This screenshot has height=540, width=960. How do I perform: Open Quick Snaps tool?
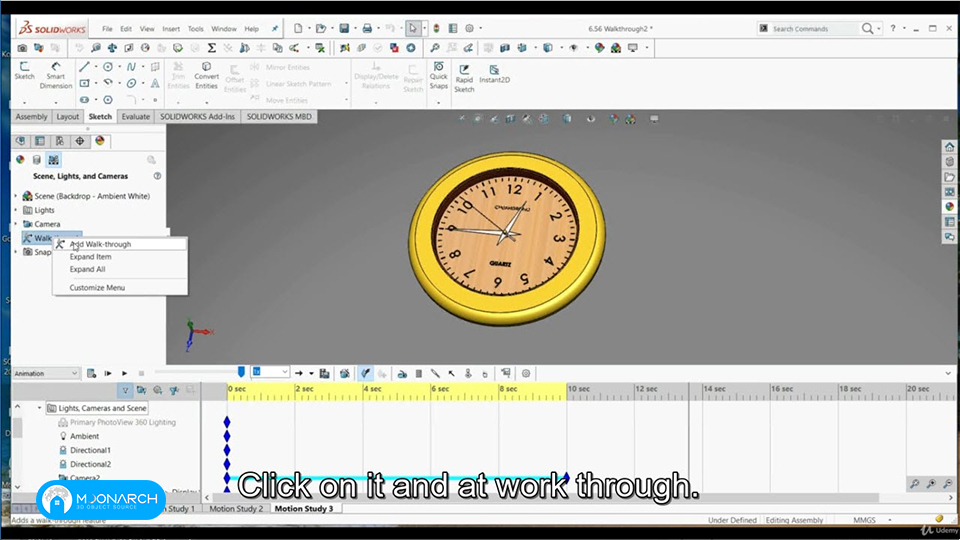(x=438, y=75)
